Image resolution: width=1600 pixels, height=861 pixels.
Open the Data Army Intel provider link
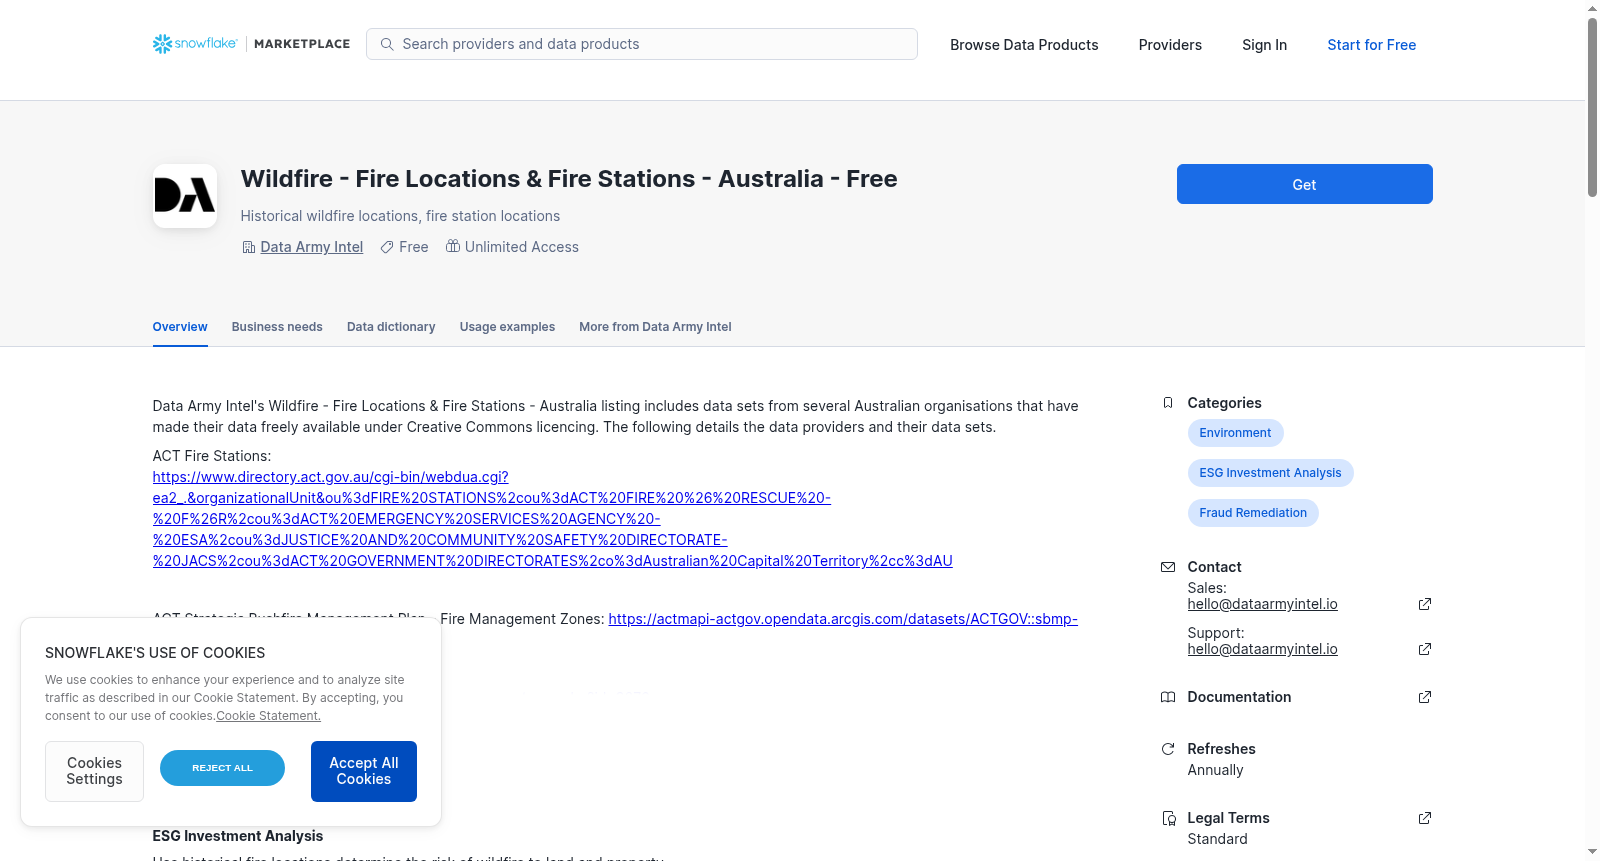(x=311, y=247)
